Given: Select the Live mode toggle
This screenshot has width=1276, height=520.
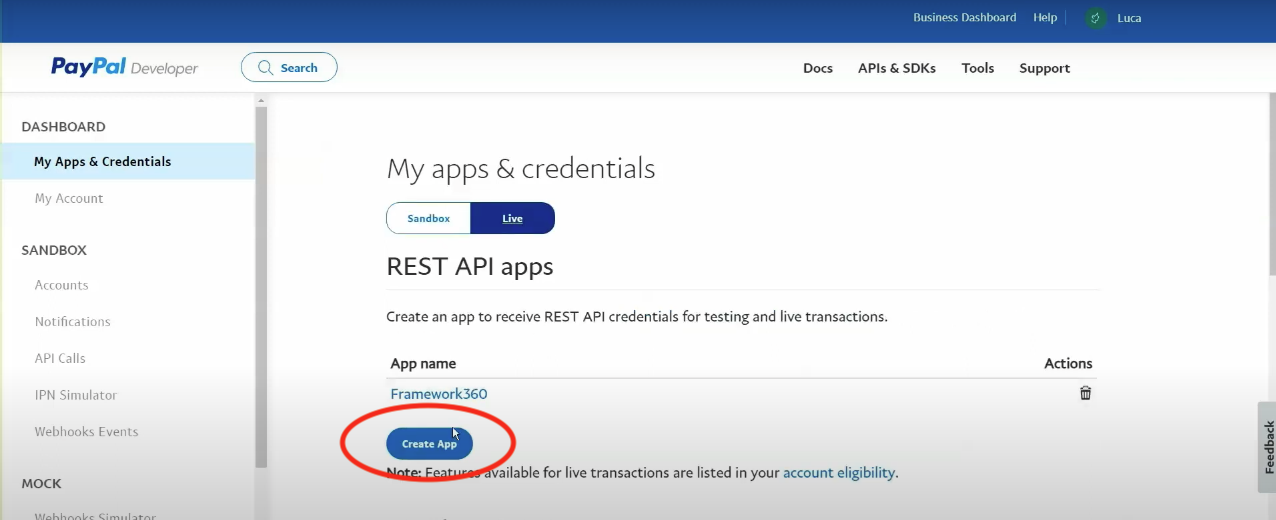Looking at the screenshot, I should click(x=512, y=218).
